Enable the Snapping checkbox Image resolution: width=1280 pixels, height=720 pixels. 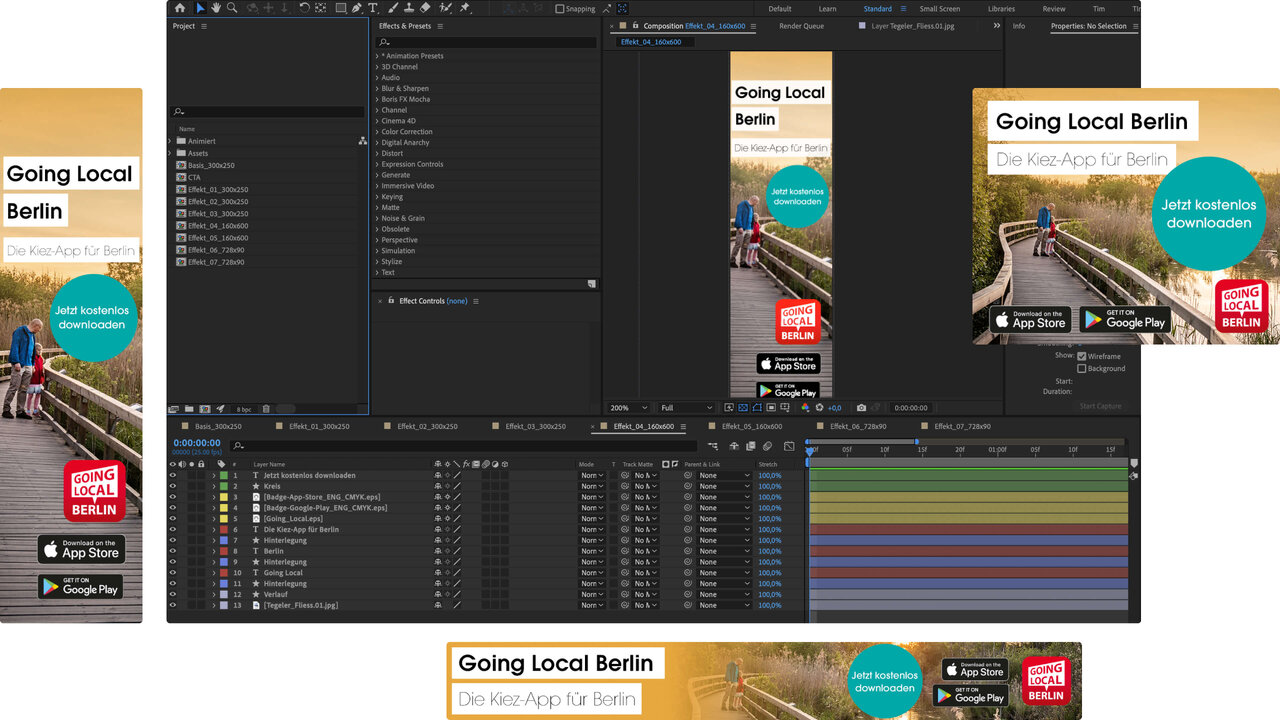[x=560, y=9]
